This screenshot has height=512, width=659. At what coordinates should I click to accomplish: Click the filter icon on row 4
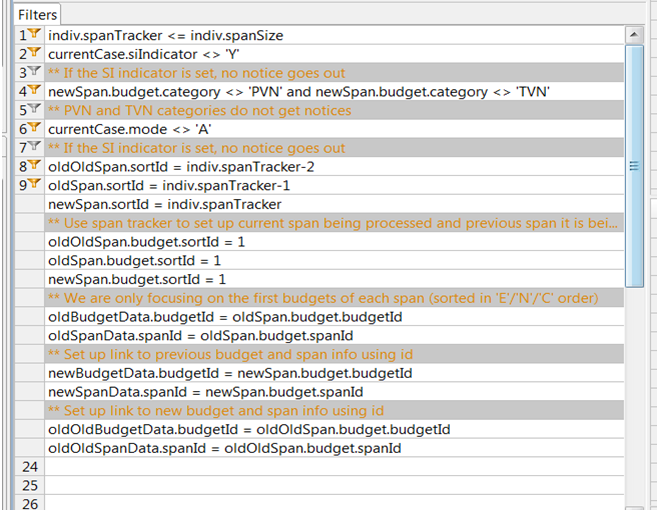pos(35,89)
